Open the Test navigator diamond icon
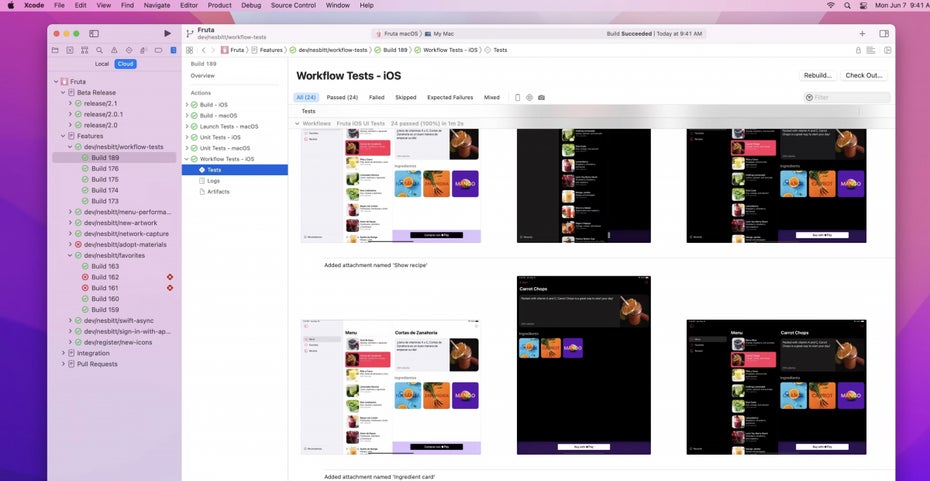The image size is (930, 481). (x=129, y=50)
